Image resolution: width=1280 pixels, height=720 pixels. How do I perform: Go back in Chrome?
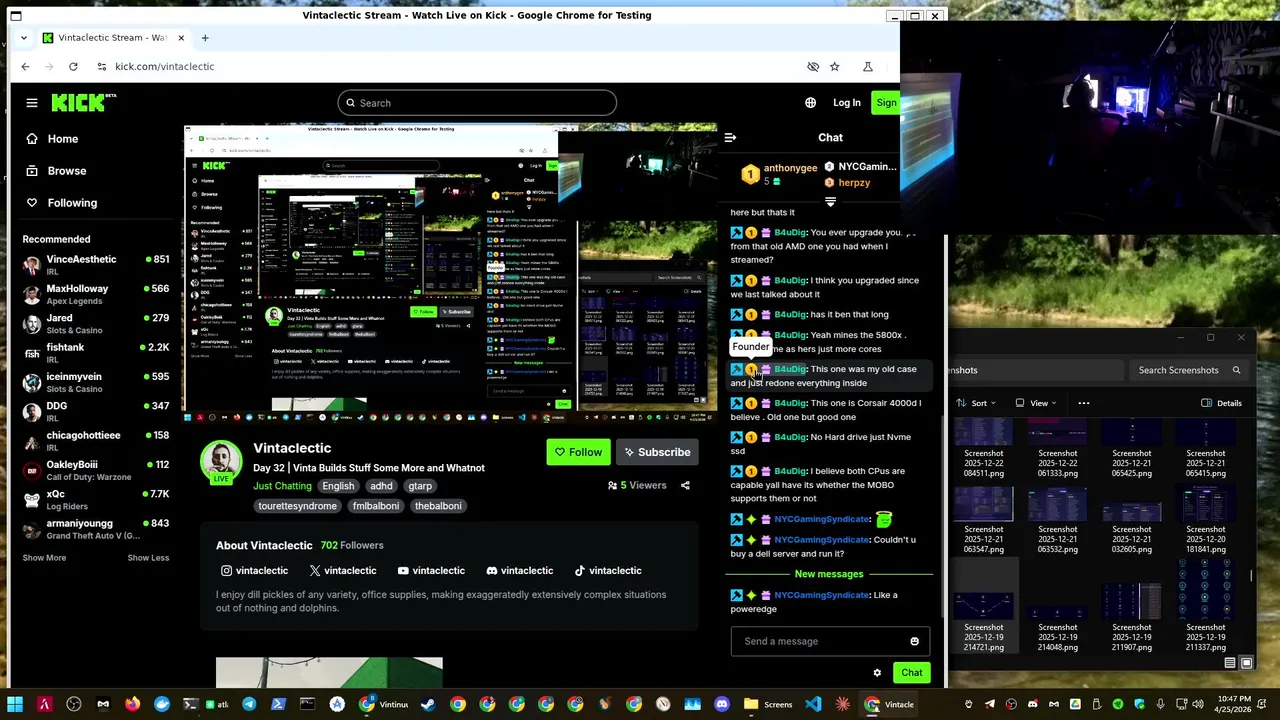(25, 66)
